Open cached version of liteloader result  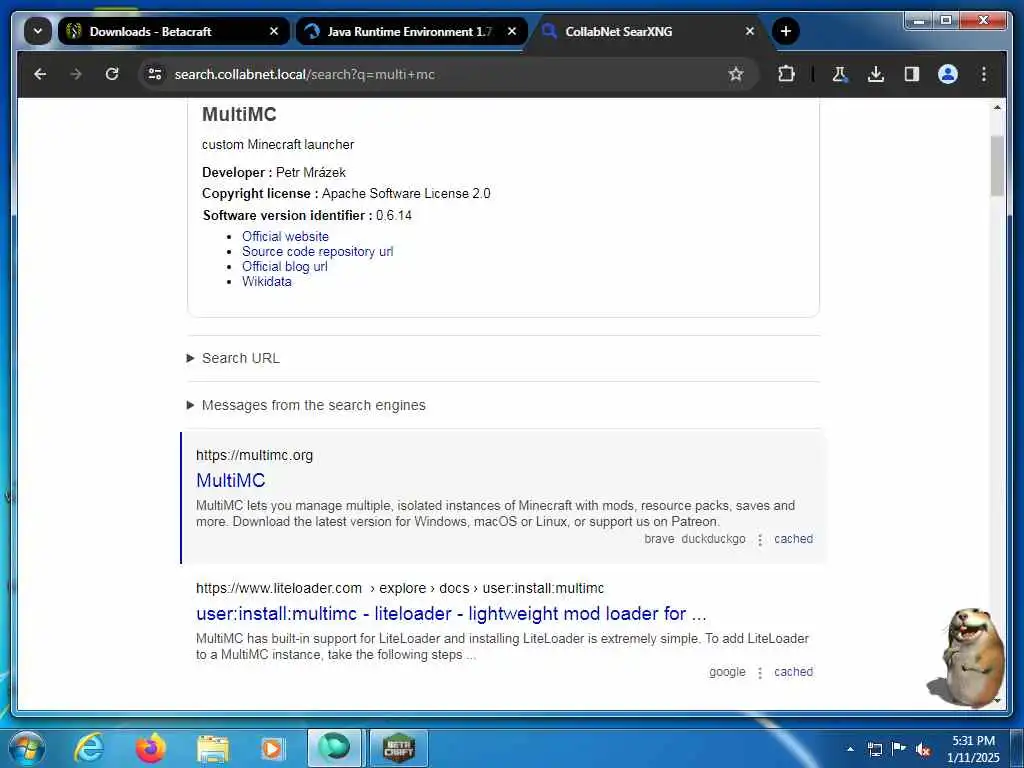[x=793, y=672]
